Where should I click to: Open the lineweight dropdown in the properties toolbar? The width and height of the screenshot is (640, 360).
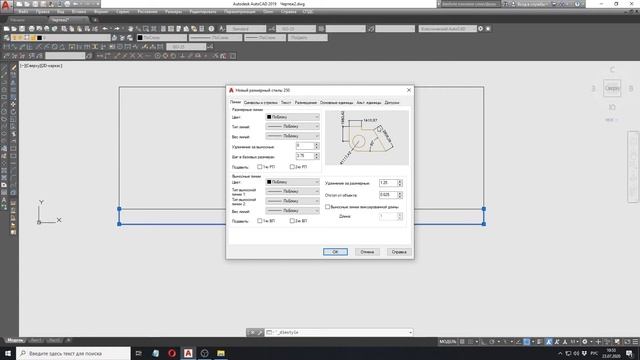pyautogui.click(x=265, y=38)
